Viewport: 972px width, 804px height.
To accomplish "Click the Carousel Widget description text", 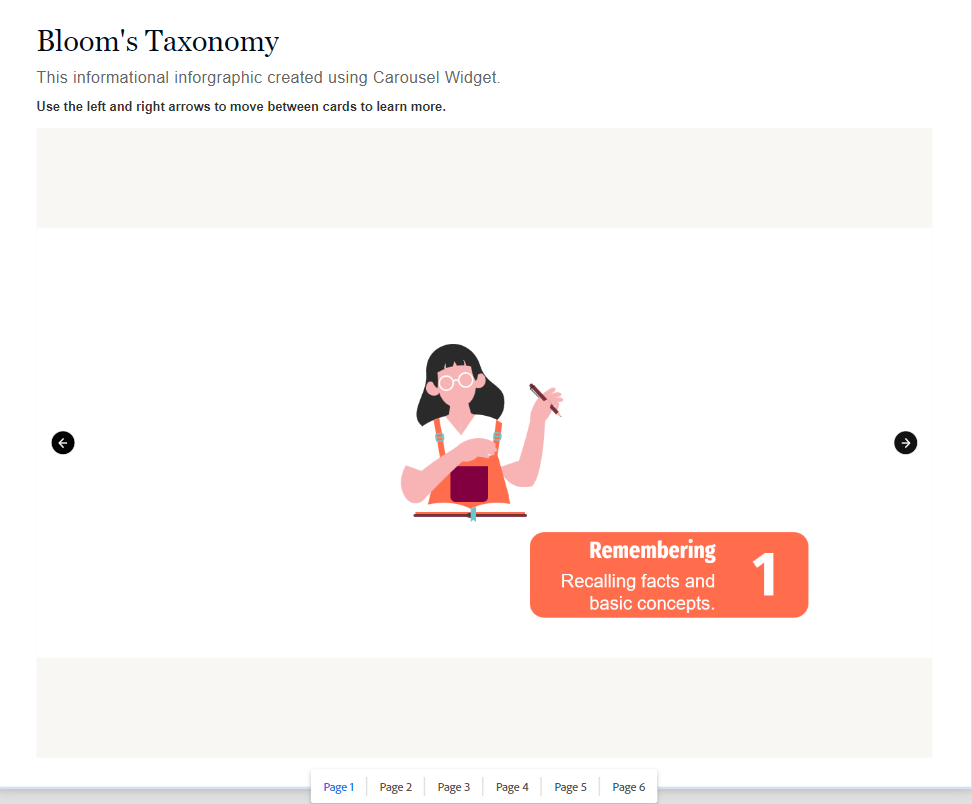I will coord(268,77).
